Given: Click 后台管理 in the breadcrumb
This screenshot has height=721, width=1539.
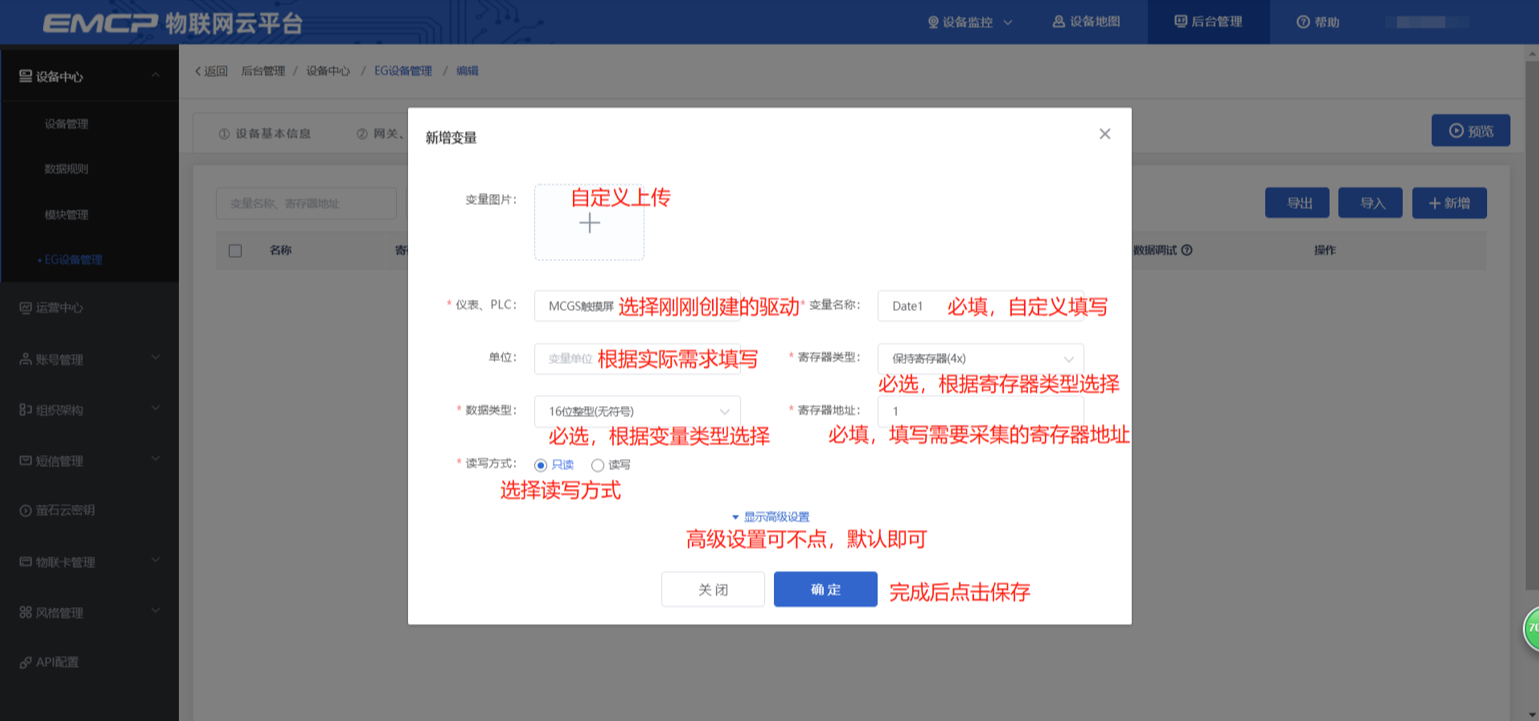Looking at the screenshot, I should click(263, 71).
